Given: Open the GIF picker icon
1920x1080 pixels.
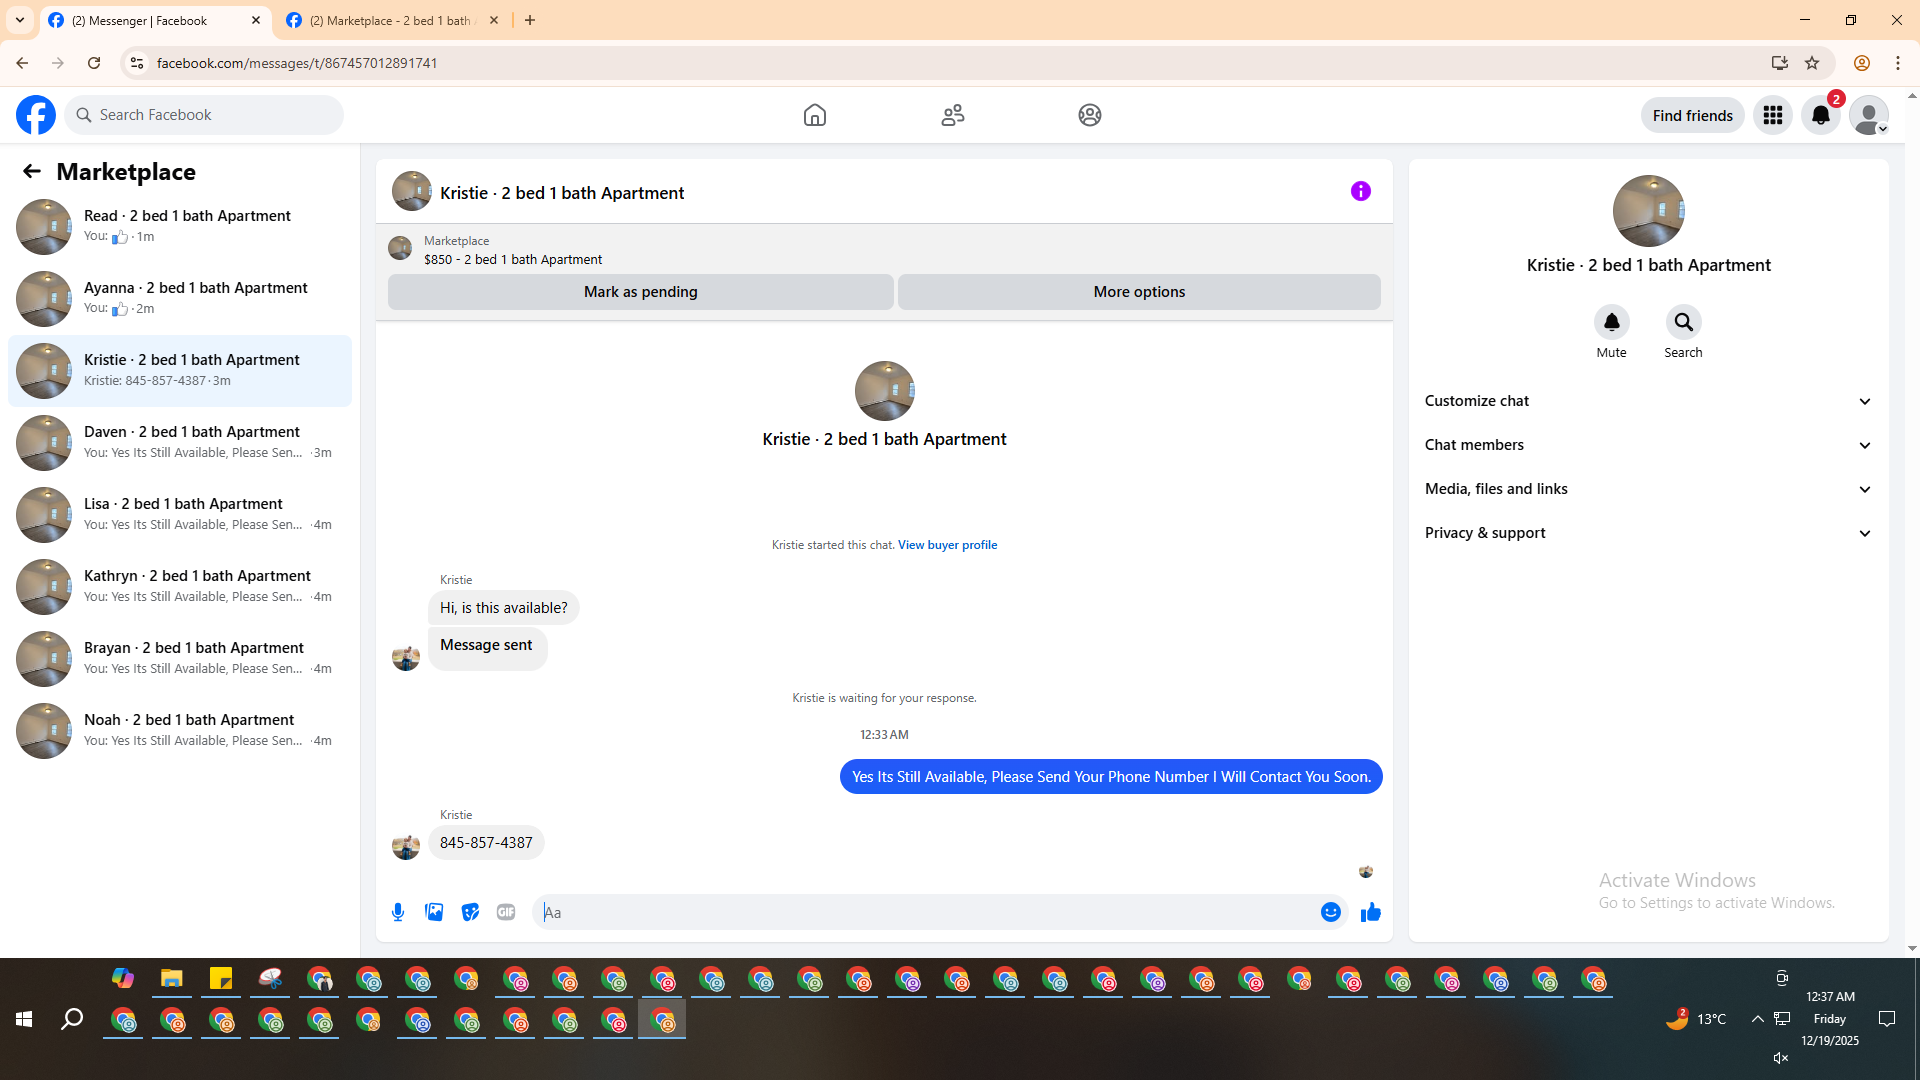Looking at the screenshot, I should pyautogui.click(x=506, y=912).
